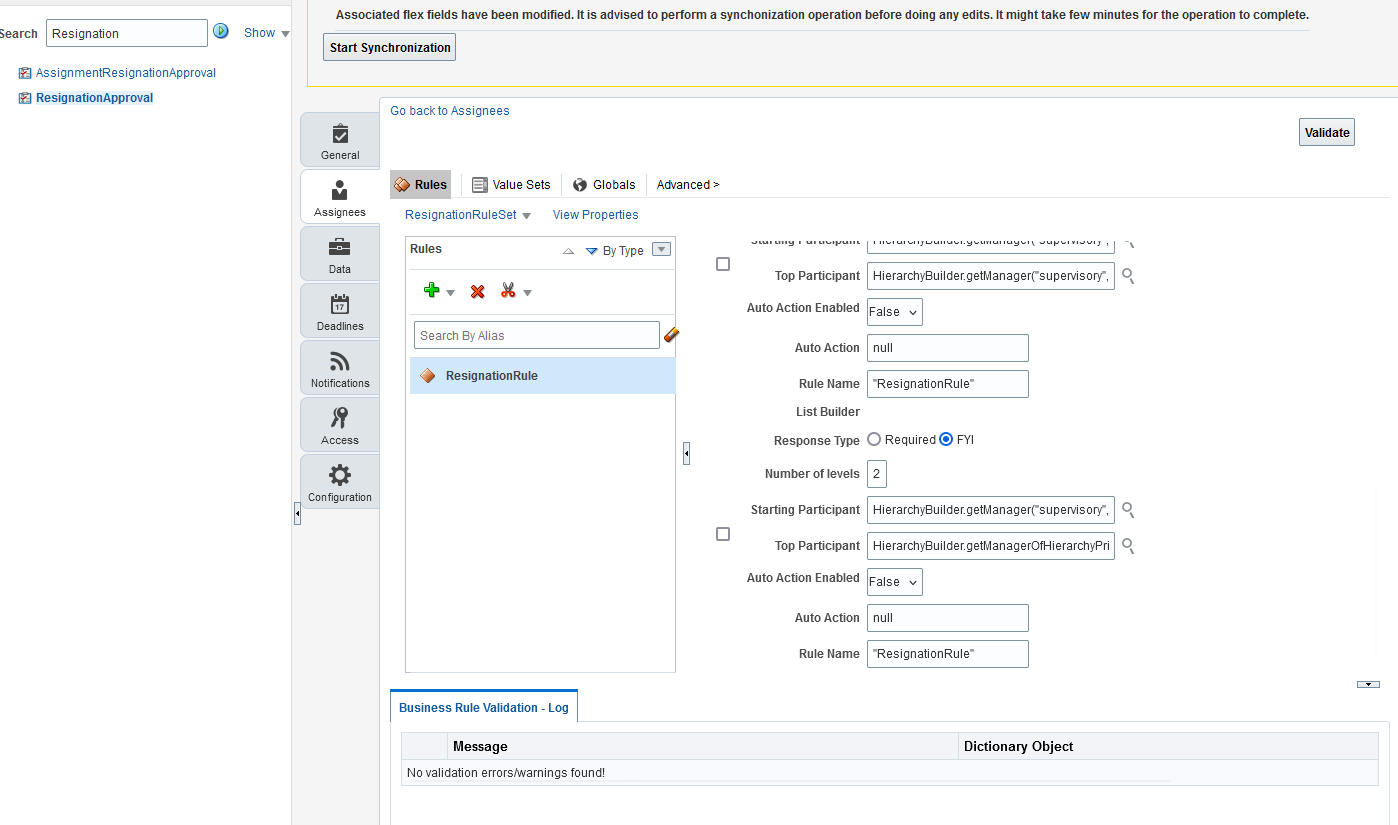Select ResignationRule in rules list
This screenshot has width=1398, height=825.
tap(542, 376)
